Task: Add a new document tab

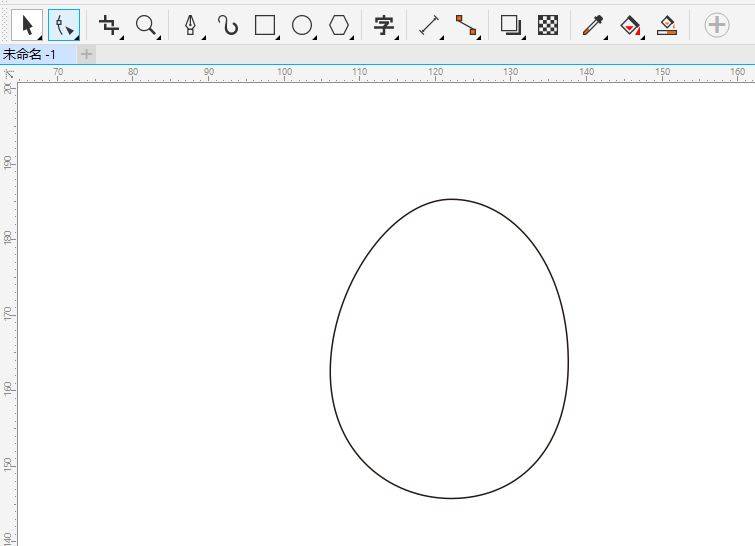Action: (x=87, y=54)
